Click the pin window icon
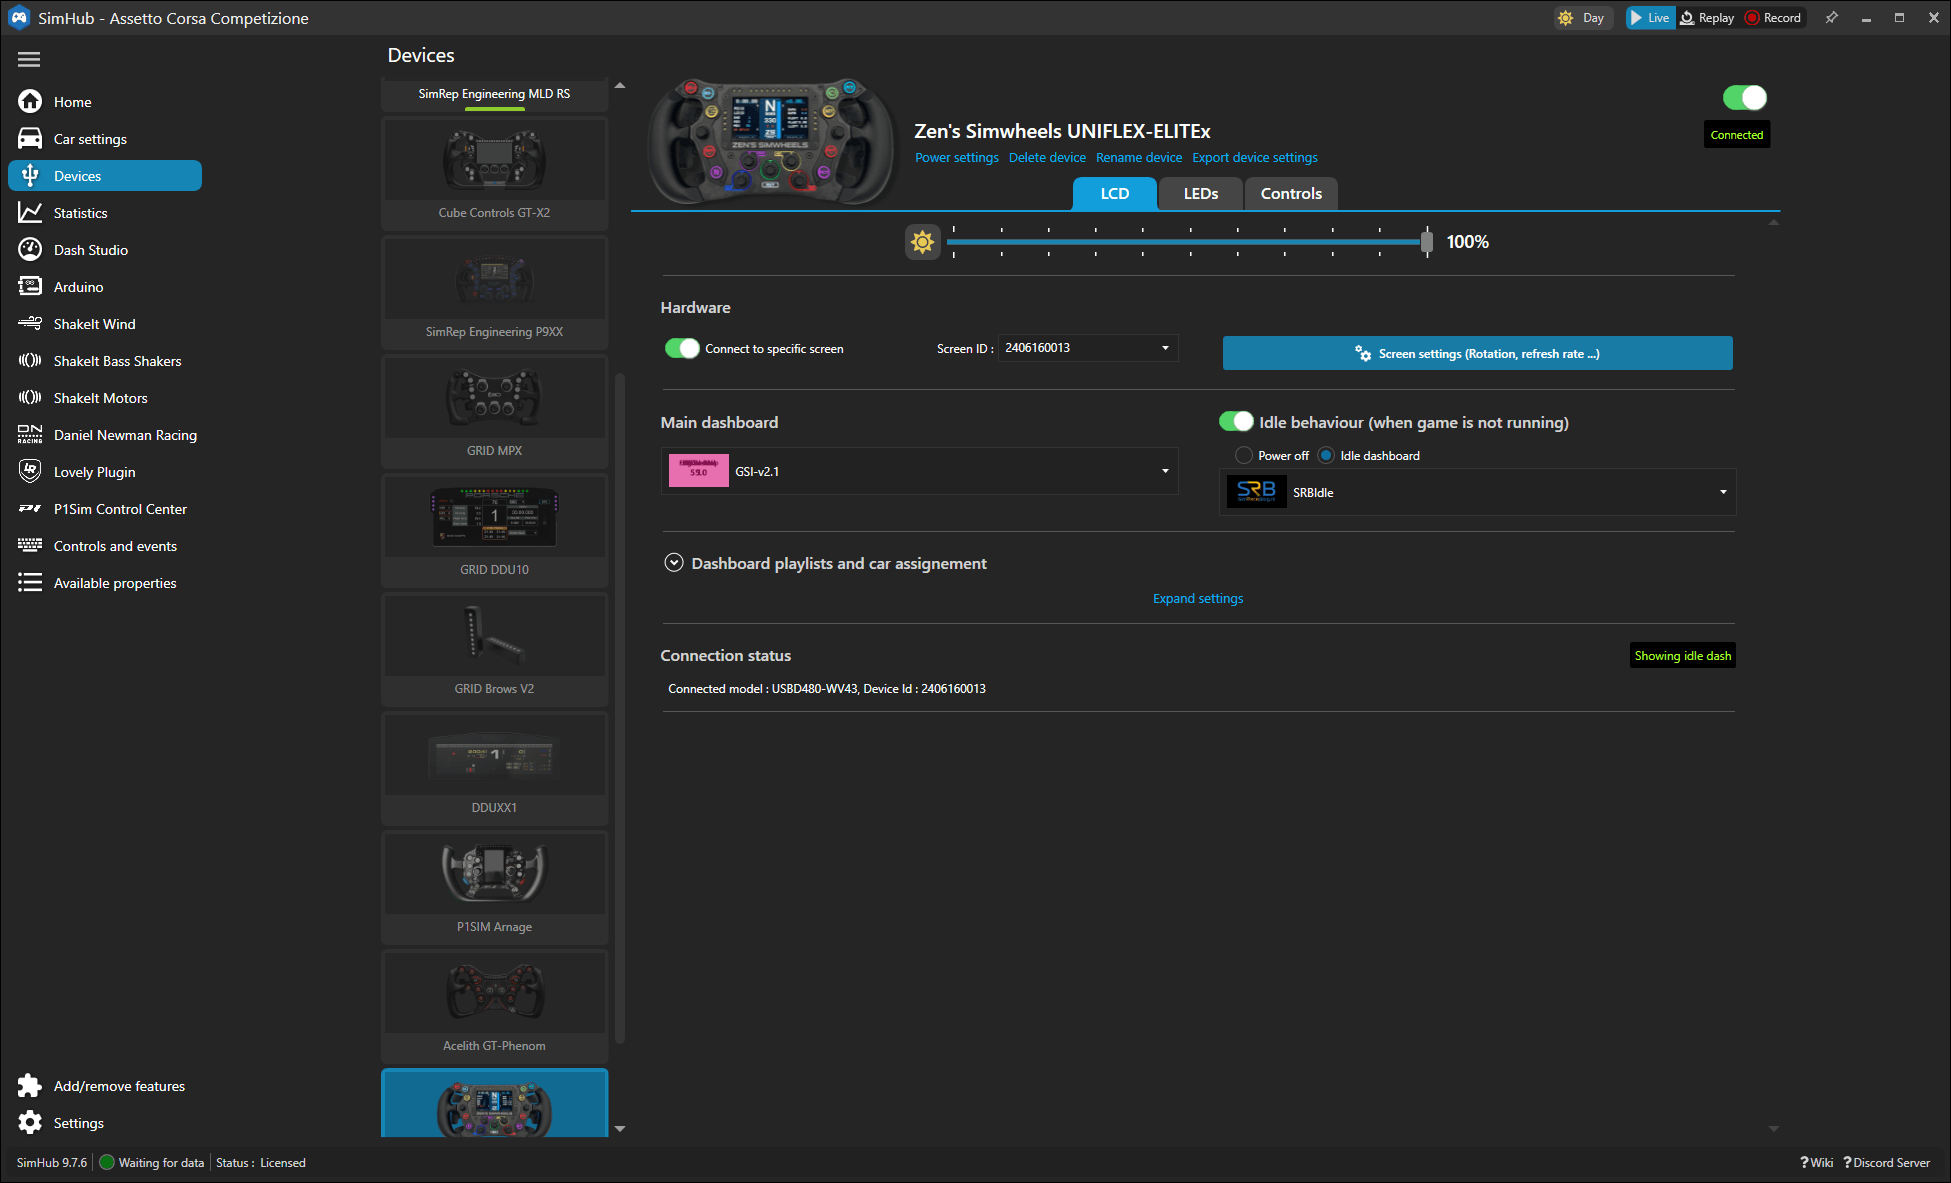 click(x=1831, y=18)
